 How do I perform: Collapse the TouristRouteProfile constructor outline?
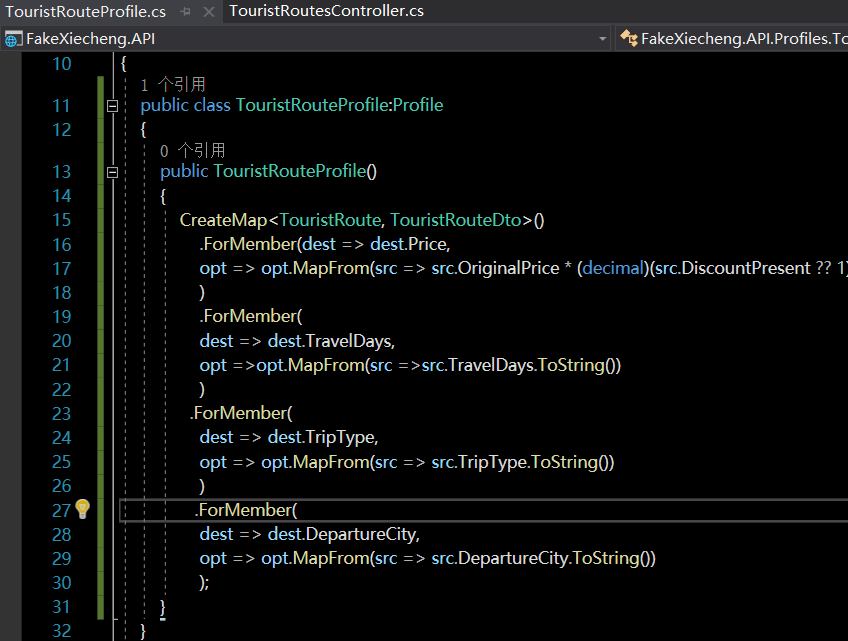[112, 172]
